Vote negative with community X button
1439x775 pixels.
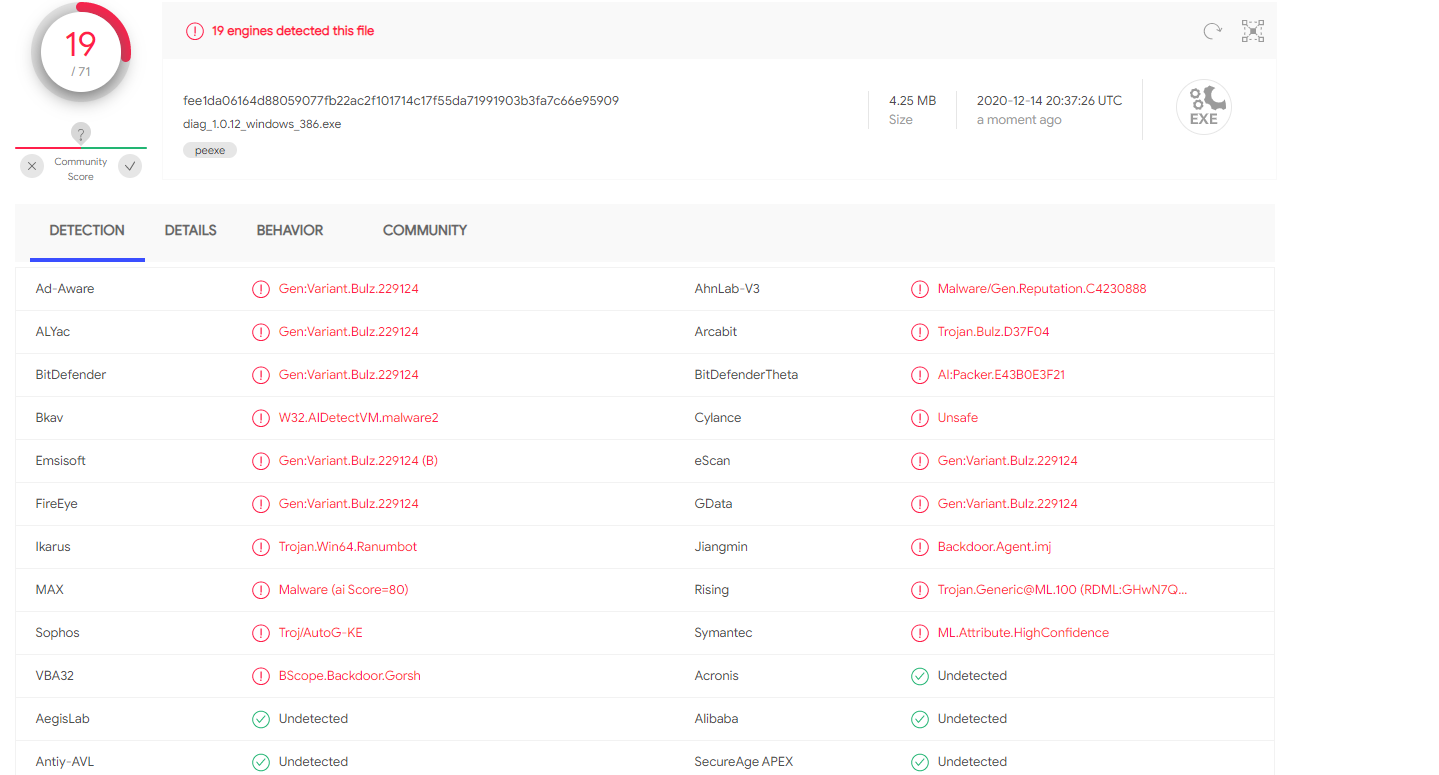coord(32,167)
